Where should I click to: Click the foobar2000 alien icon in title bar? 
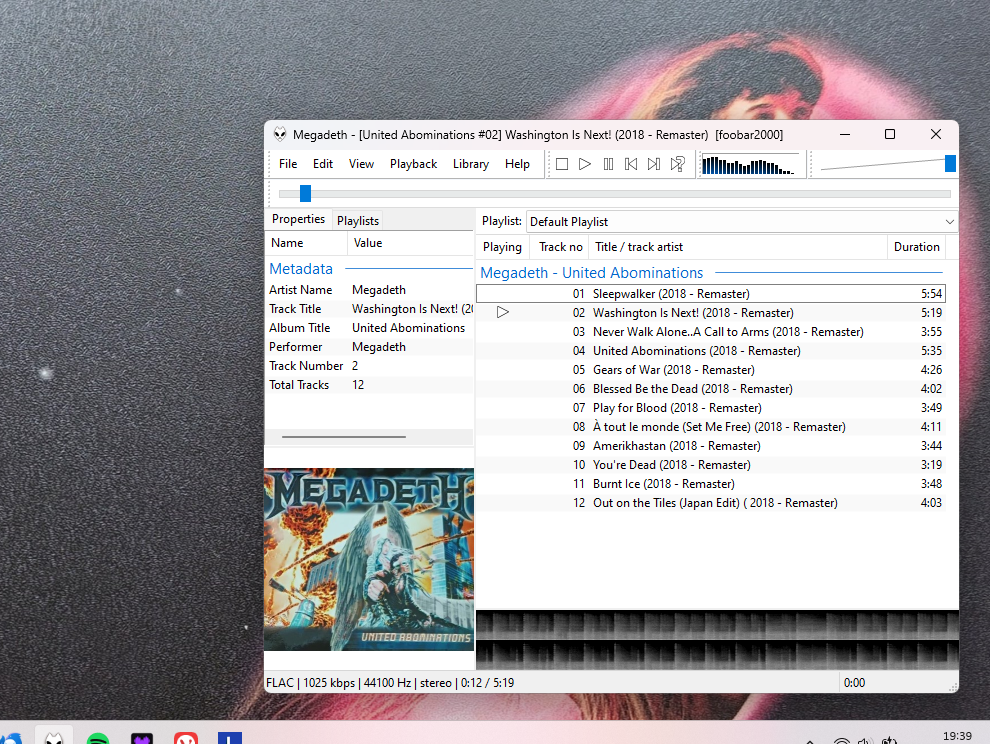point(280,135)
